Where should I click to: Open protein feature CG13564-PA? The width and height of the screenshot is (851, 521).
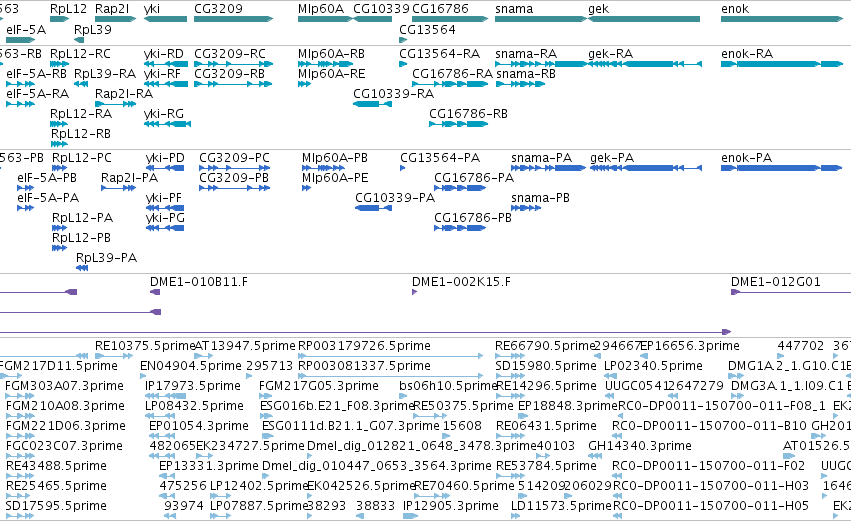pyautogui.click(x=403, y=168)
